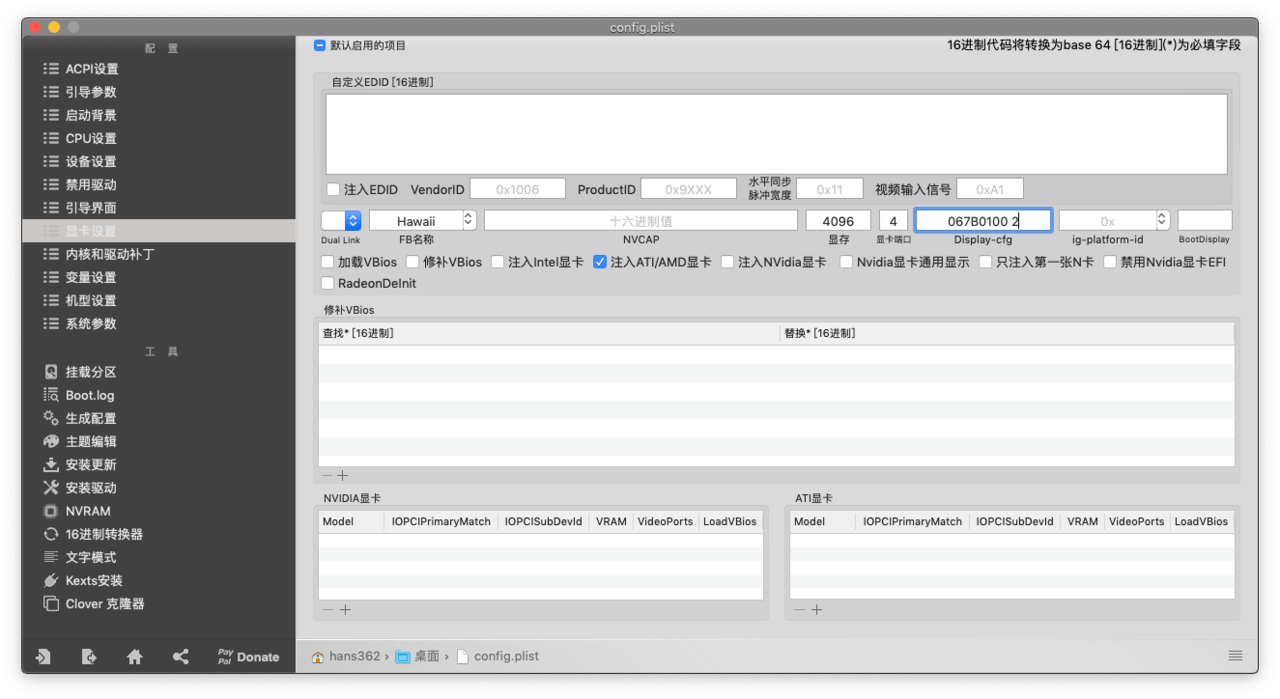Switch to 文字模式 icon

coord(51,557)
